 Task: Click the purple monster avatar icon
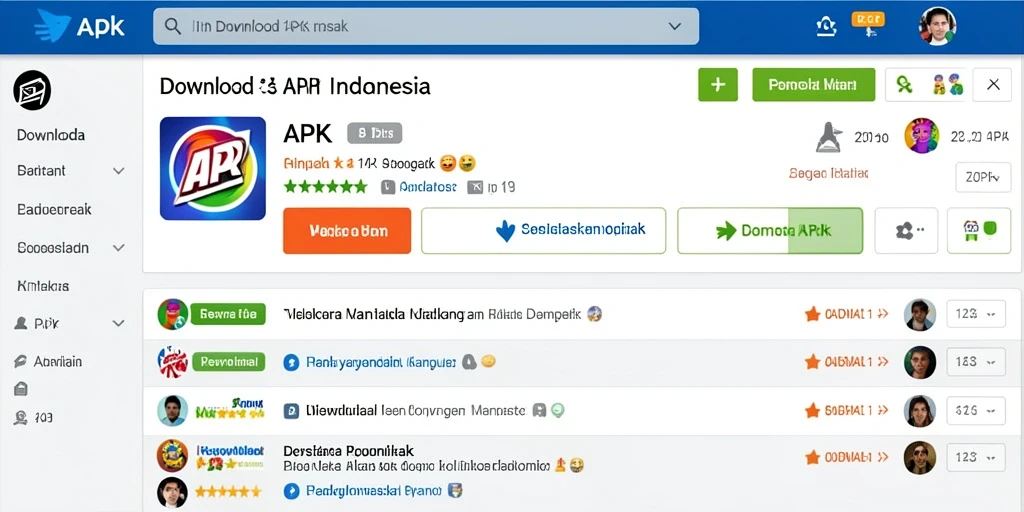coord(922,136)
